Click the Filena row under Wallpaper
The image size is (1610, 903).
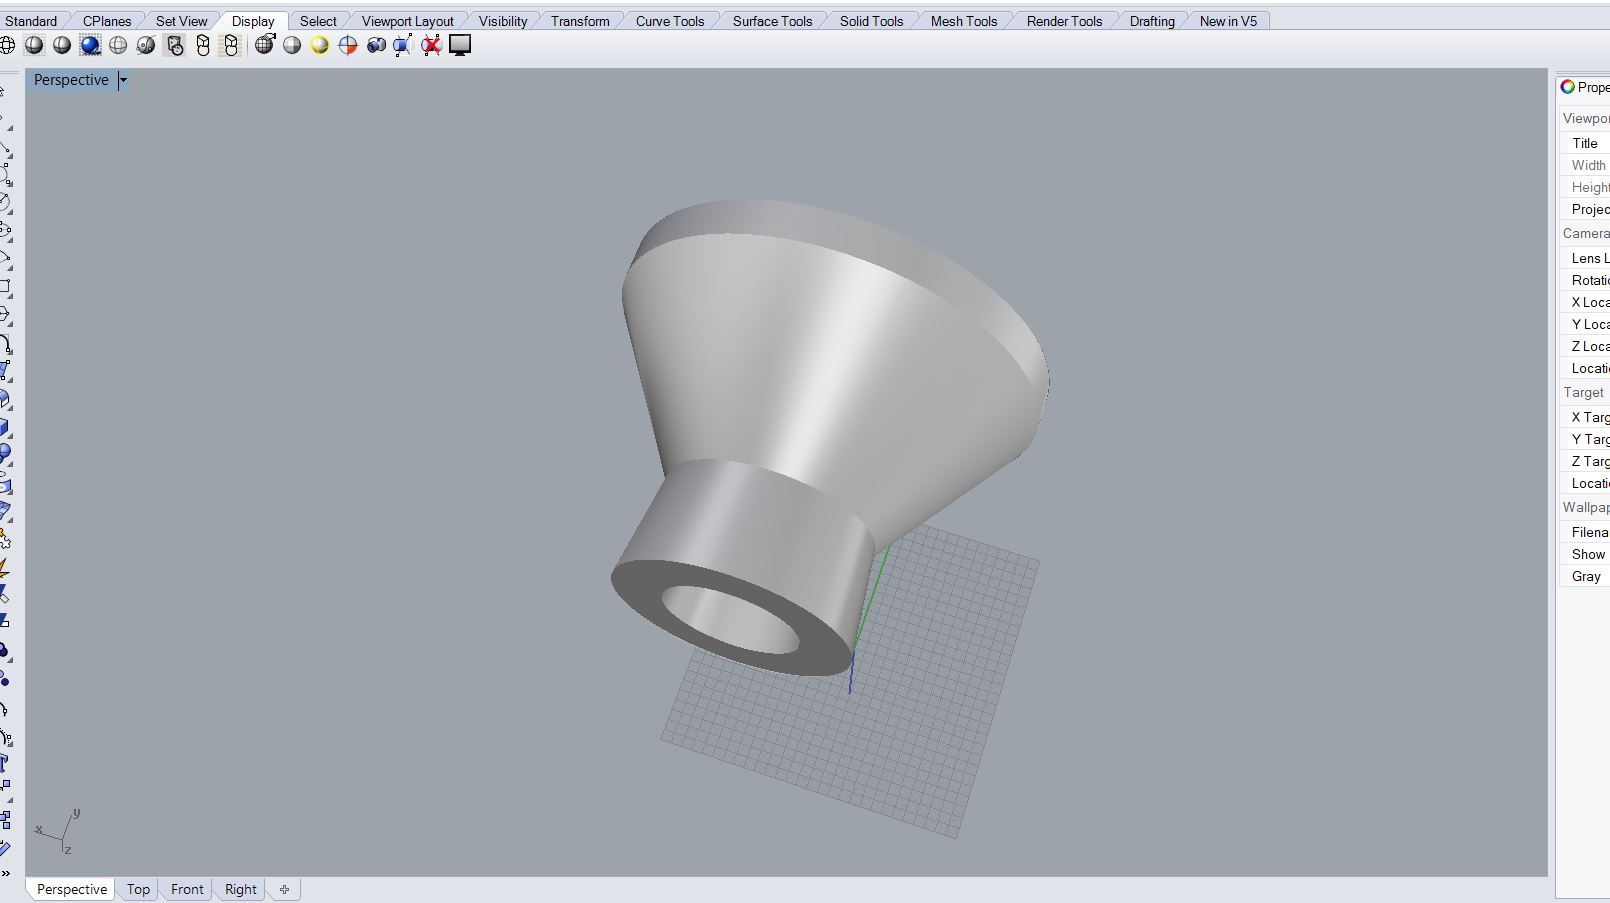[x=1585, y=532]
